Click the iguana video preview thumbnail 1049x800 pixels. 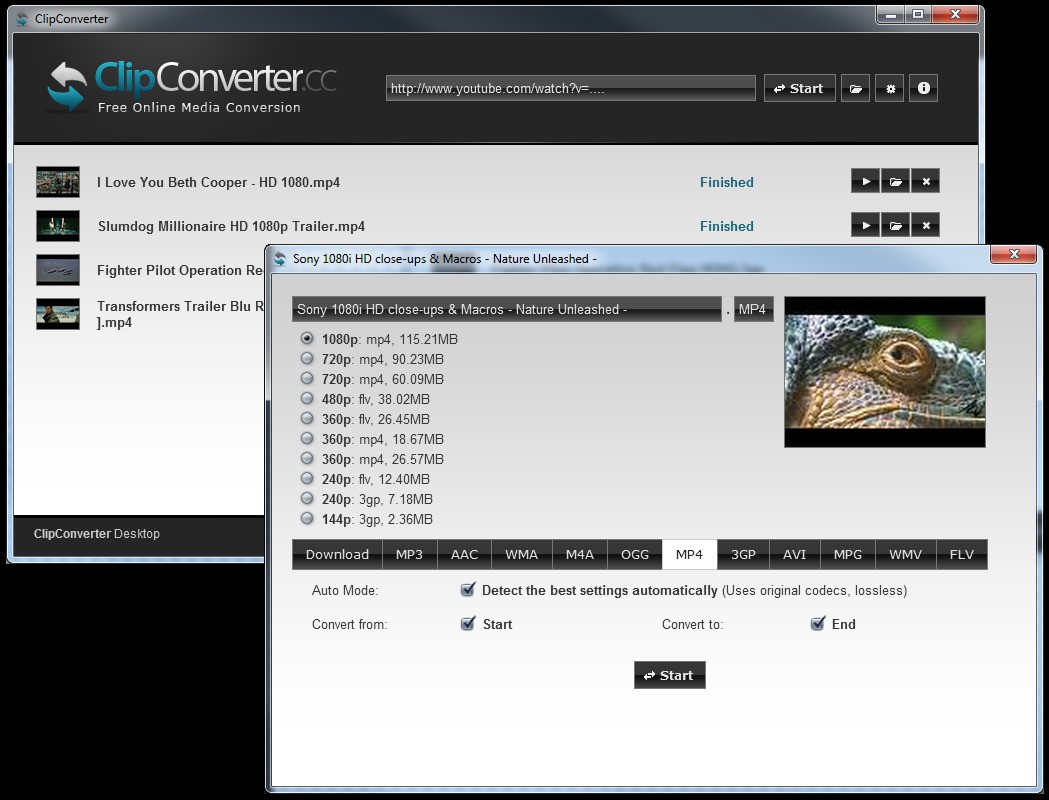click(x=884, y=371)
